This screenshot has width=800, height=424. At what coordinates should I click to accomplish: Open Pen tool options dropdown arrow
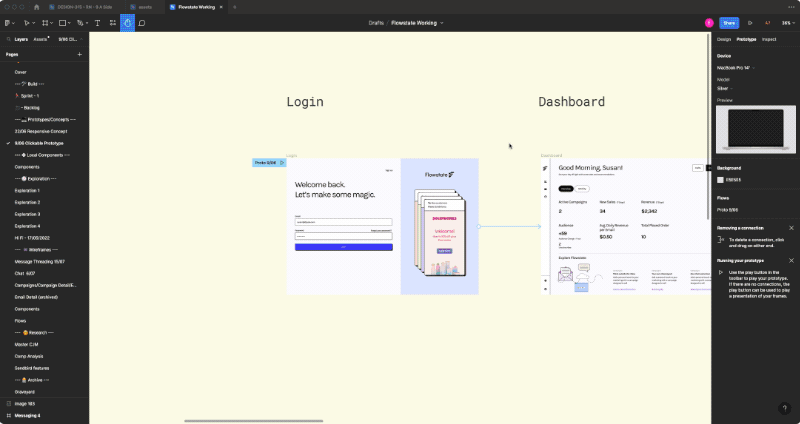click(x=87, y=23)
